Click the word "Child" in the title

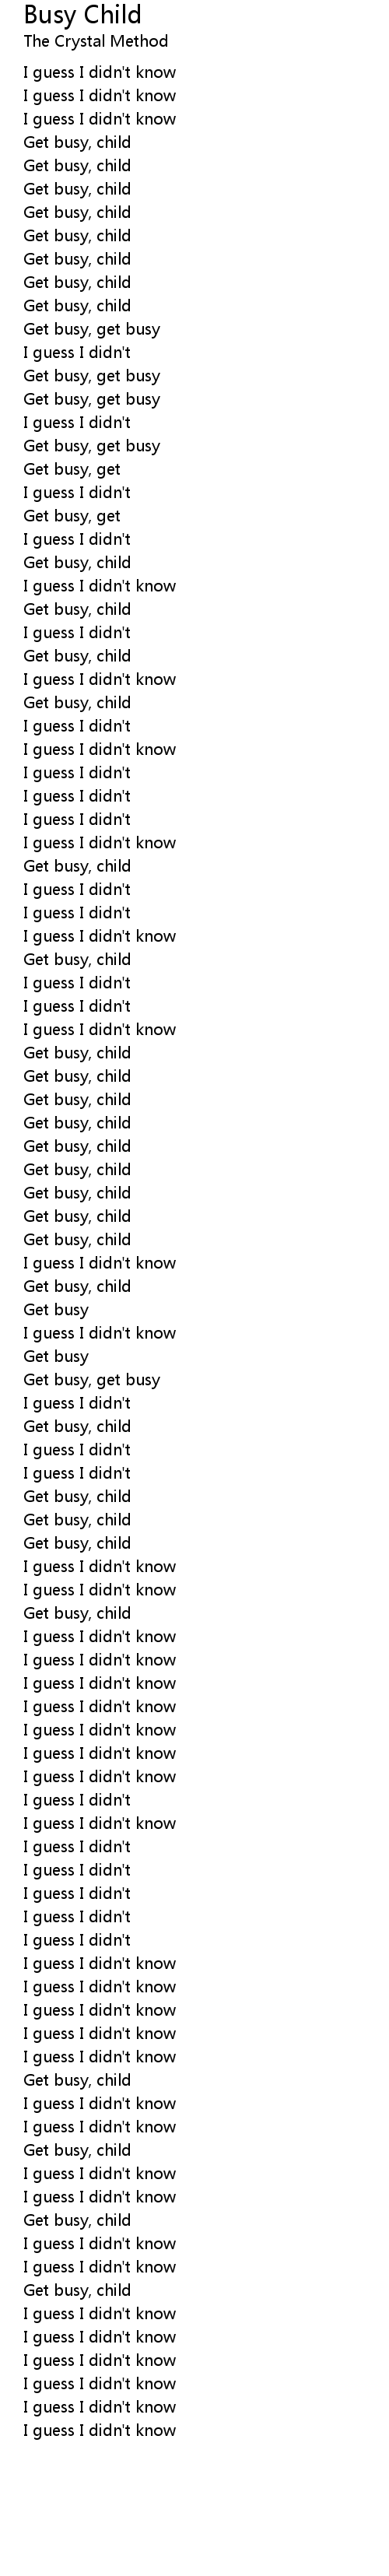113,15
